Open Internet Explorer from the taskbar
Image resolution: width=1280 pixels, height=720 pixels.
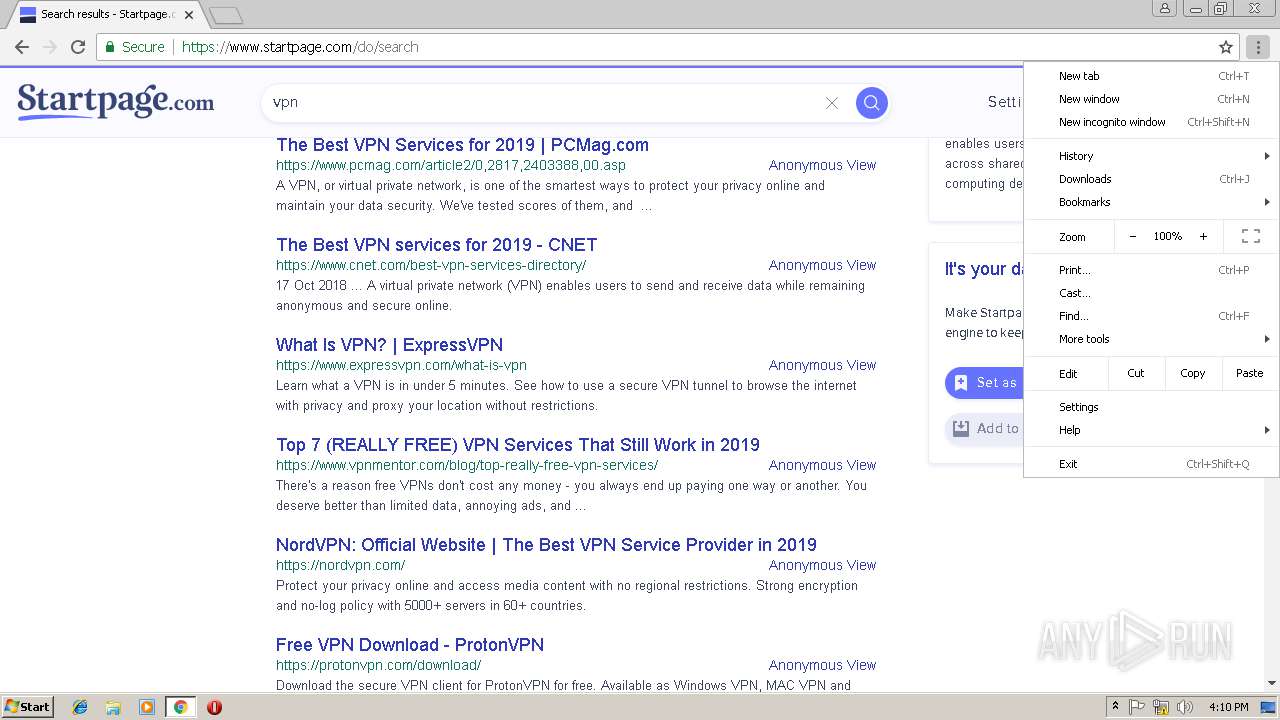click(80, 707)
